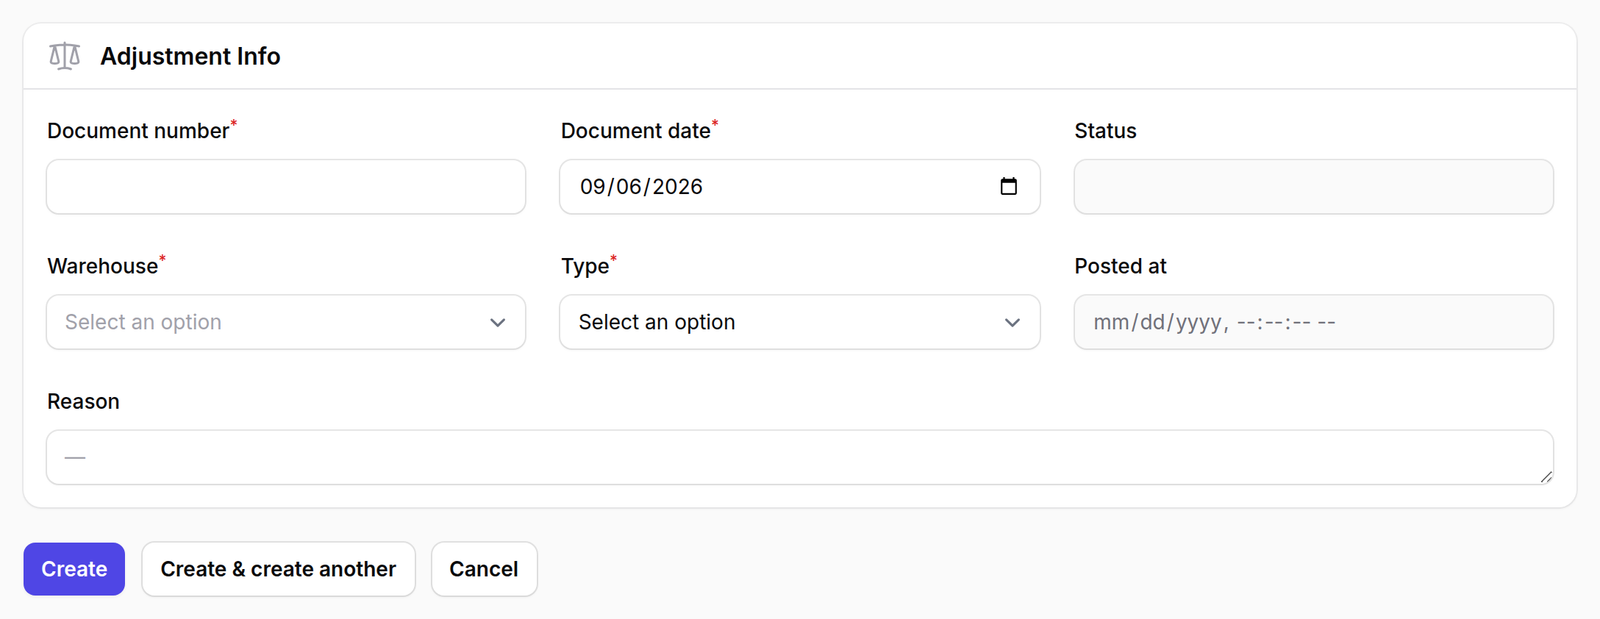Click the scales icon beside Adjustment Info

point(64,57)
